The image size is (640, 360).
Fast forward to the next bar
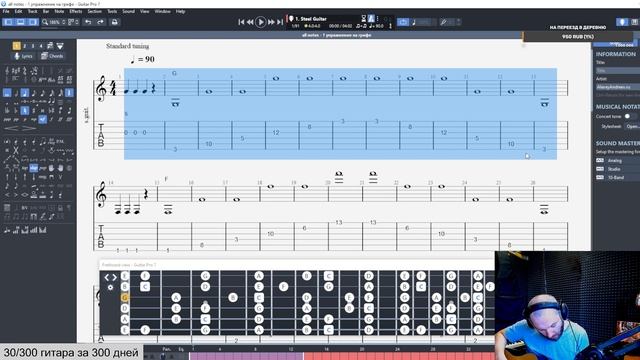[x=271, y=22]
